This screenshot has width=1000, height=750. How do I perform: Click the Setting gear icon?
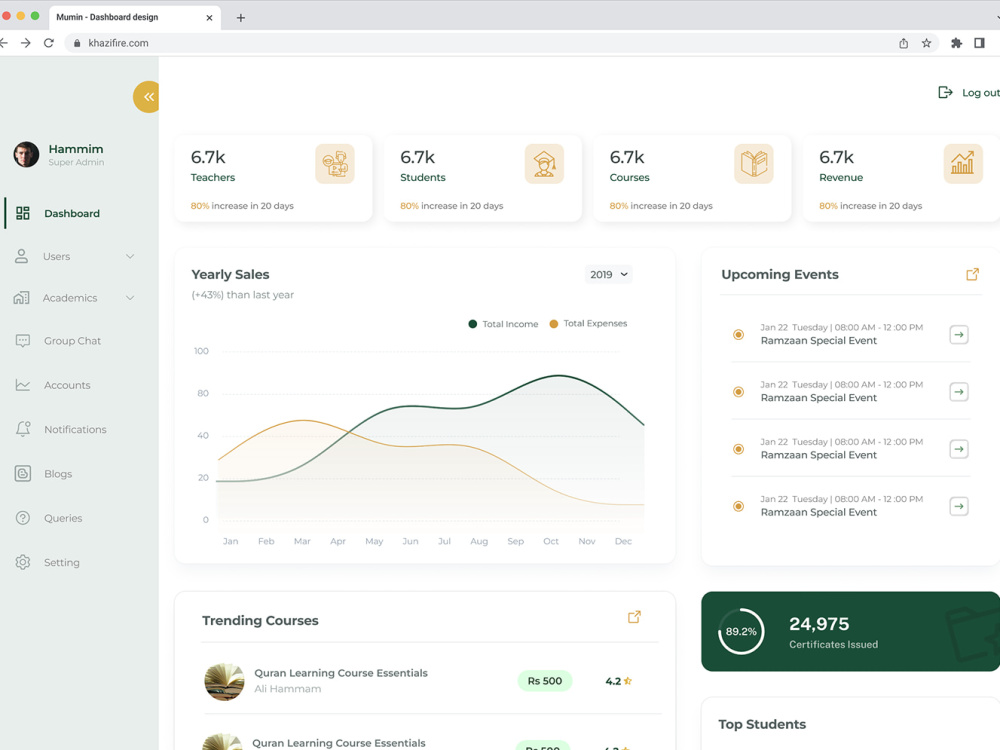(23, 562)
